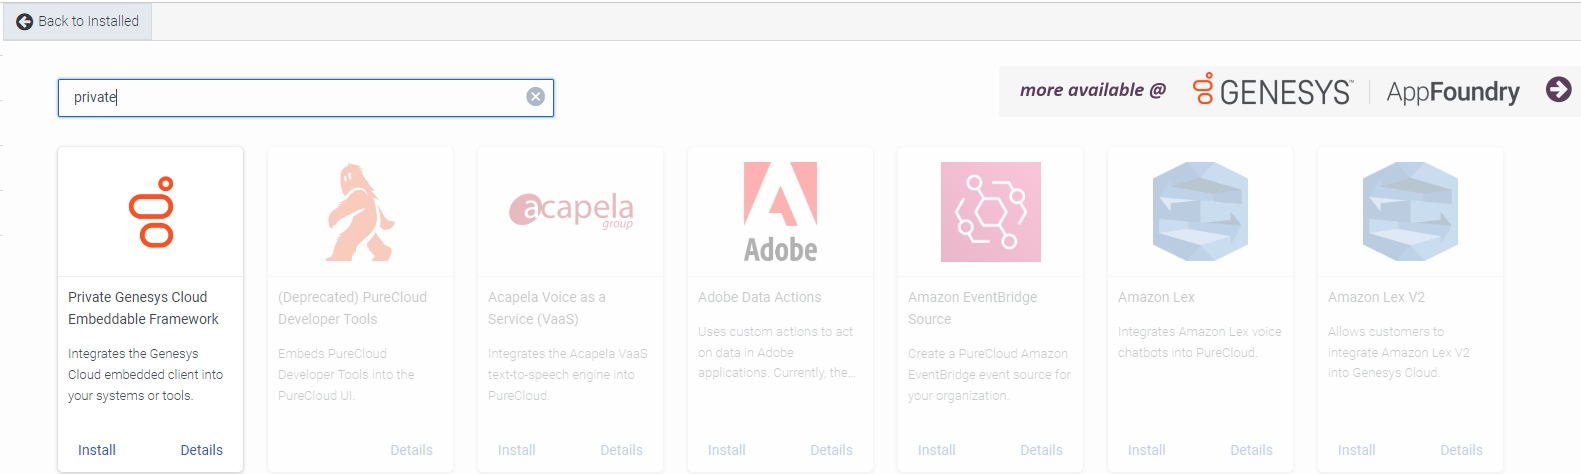1581x474 pixels.
Task: Open Details for Adobe Data Actions
Action: (x=831, y=450)
